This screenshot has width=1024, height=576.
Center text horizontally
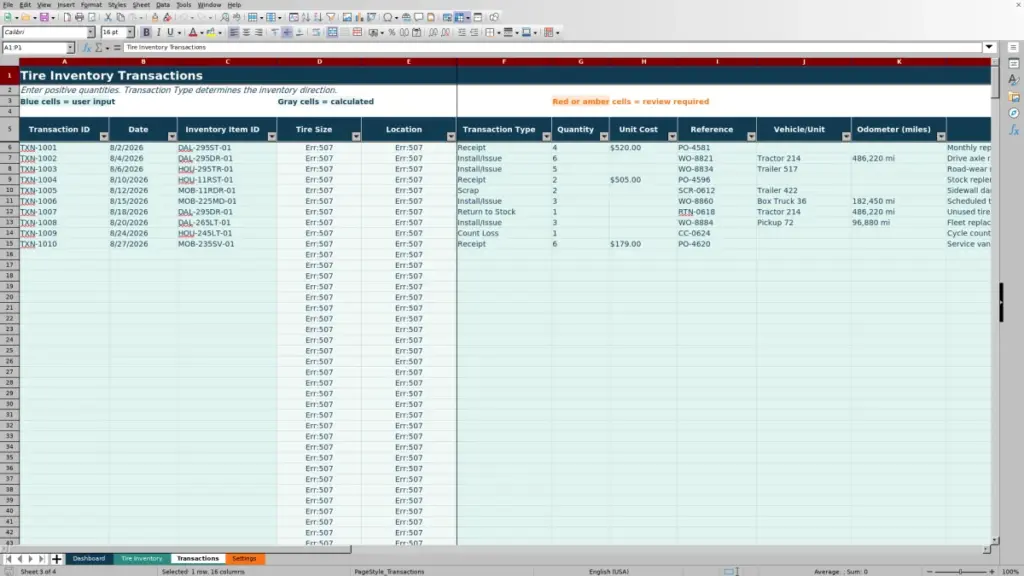(246, 33)
